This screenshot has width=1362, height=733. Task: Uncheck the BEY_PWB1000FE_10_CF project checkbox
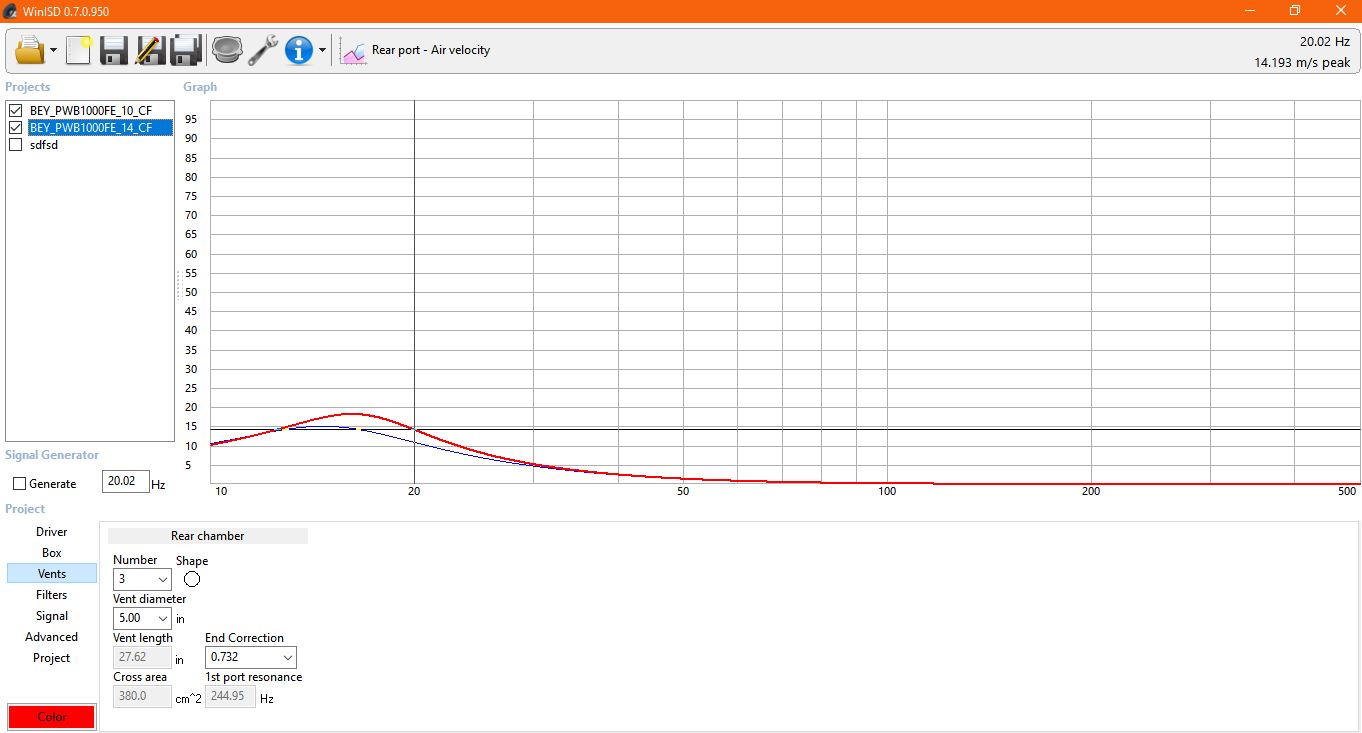pyautogui.click(x=15, y=110)
